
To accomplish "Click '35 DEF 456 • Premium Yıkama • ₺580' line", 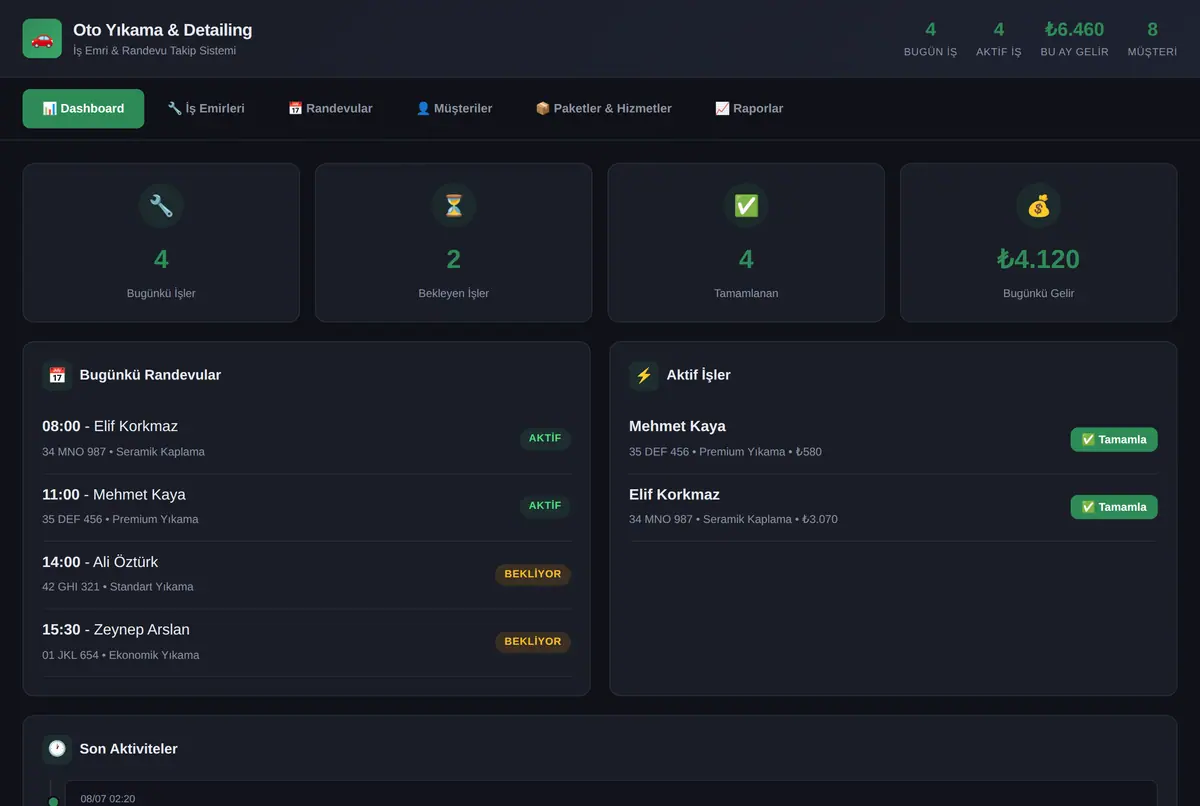I will point(725,452).
